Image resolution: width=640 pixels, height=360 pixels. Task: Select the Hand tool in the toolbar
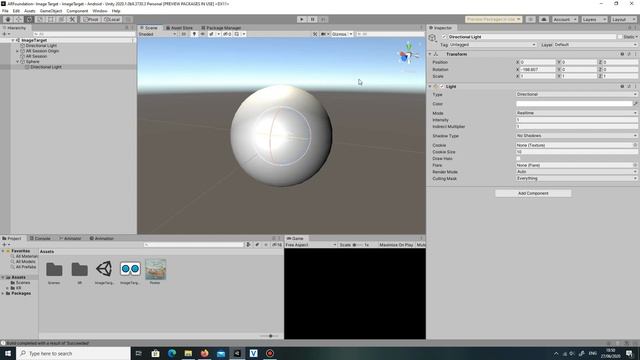8,19
